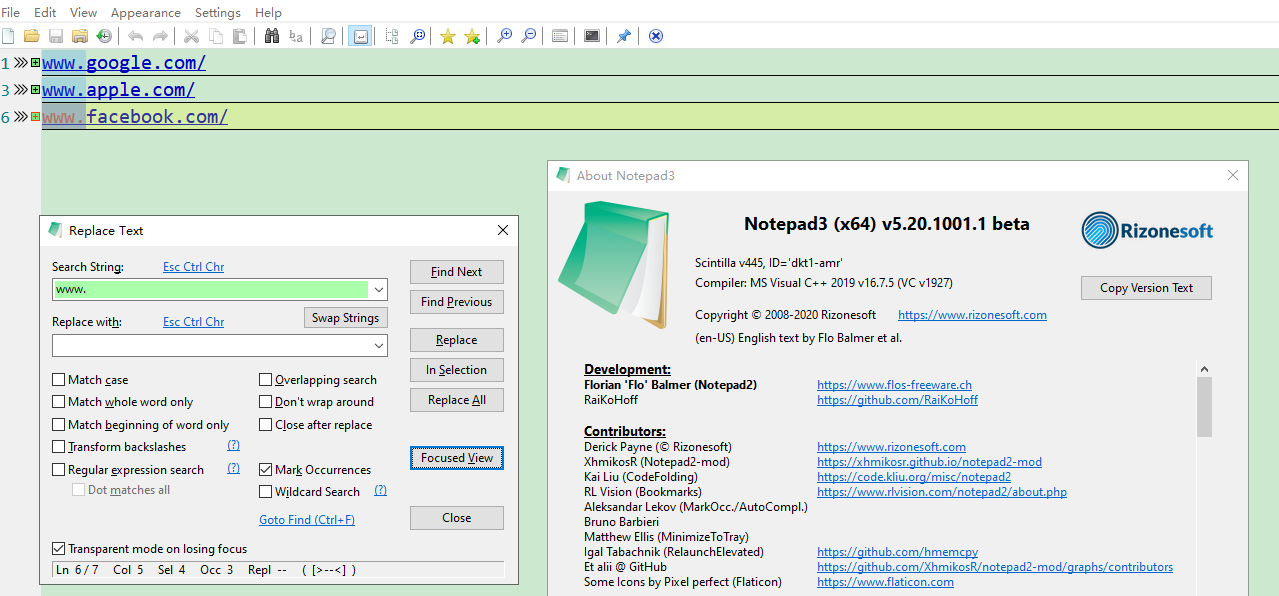Click the Save As toolbar icon
1279x596 pixels.
pos(80,36)
